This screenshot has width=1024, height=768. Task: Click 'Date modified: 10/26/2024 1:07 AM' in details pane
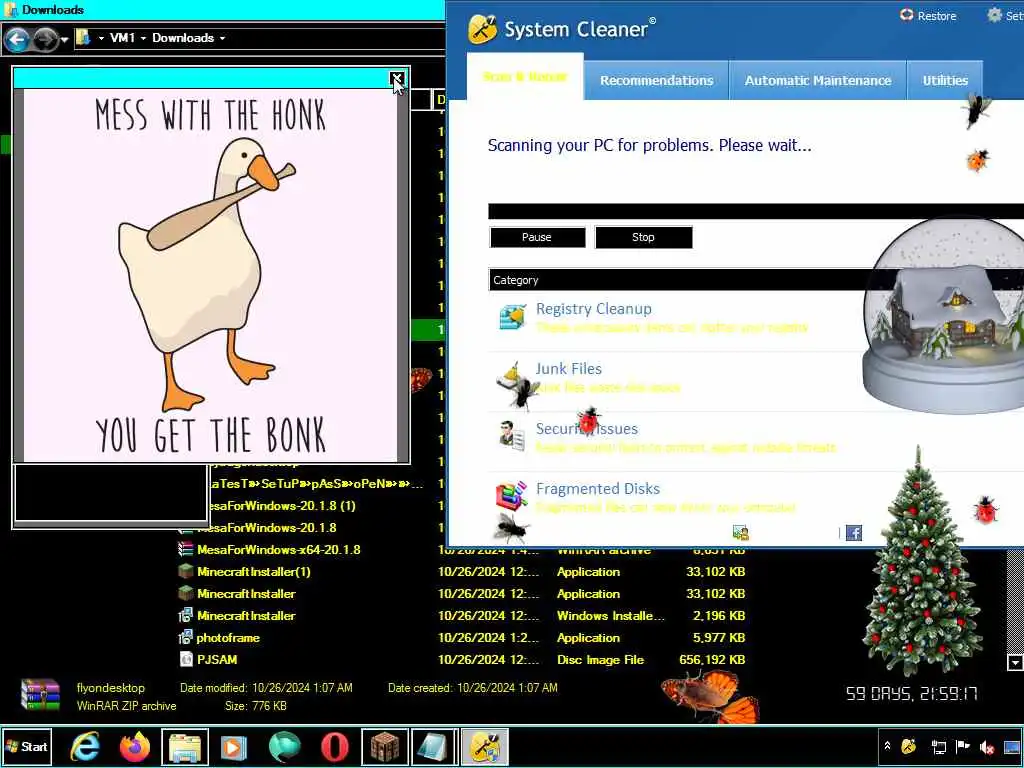tap(266, 688)
